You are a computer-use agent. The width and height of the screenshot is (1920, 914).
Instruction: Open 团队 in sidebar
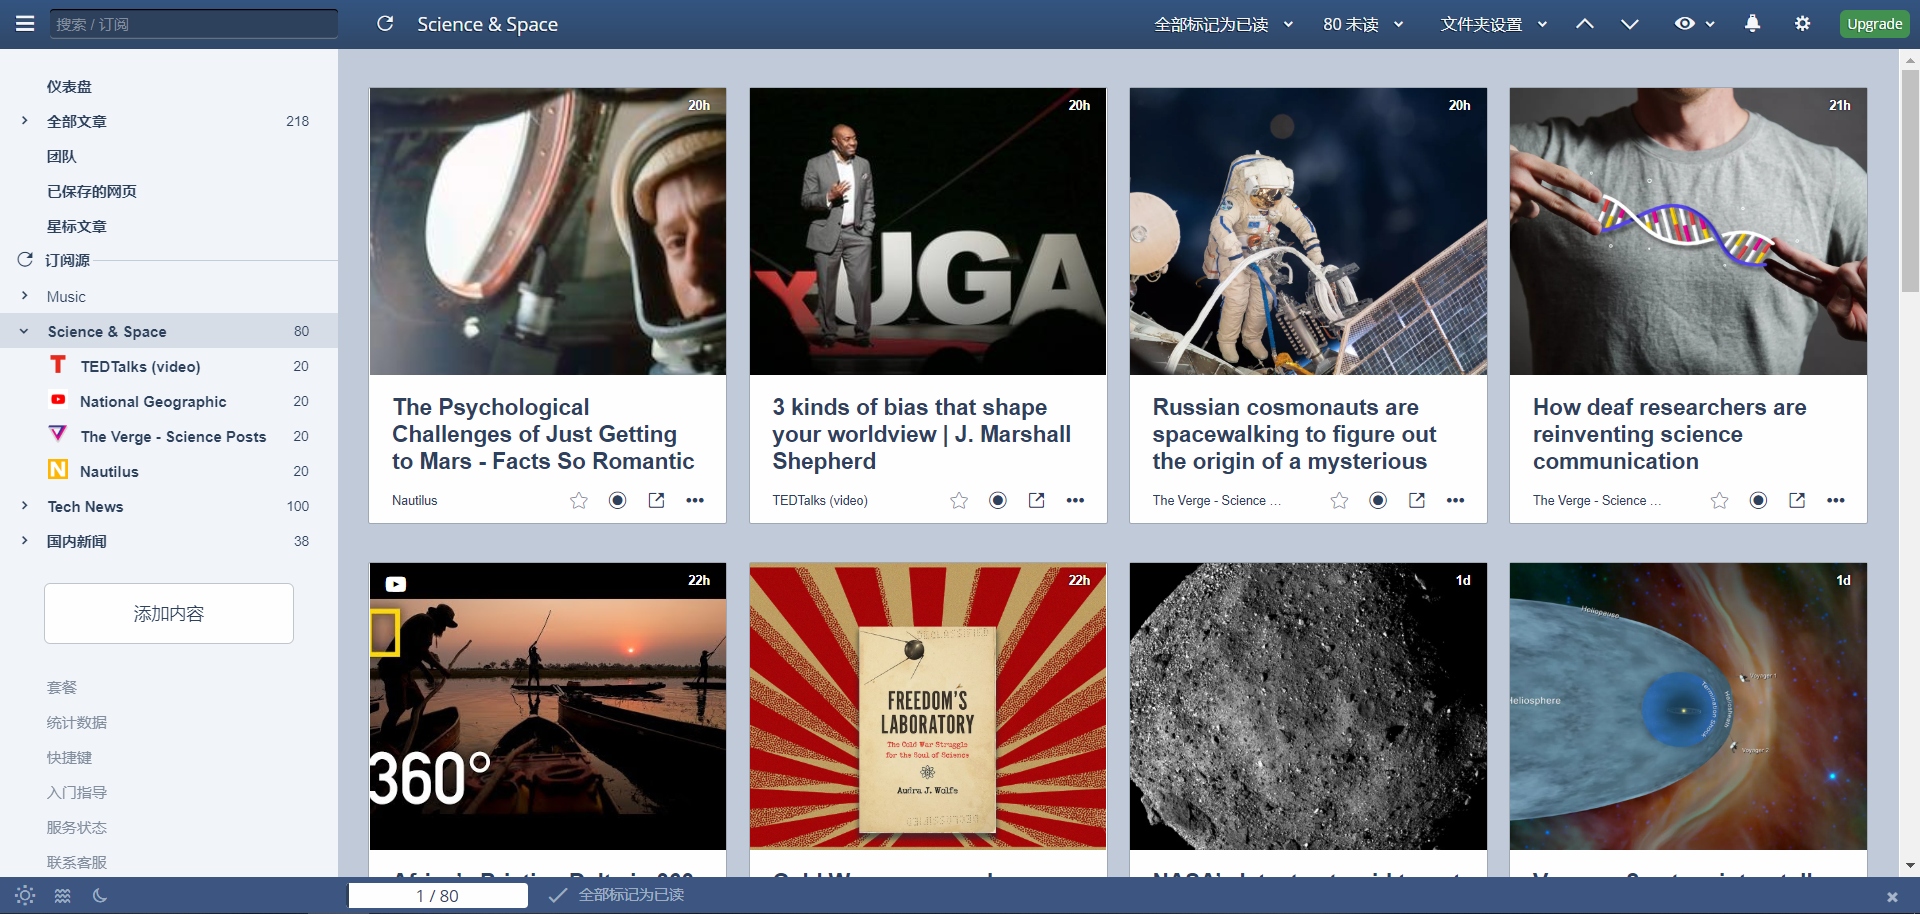(61, 156)
